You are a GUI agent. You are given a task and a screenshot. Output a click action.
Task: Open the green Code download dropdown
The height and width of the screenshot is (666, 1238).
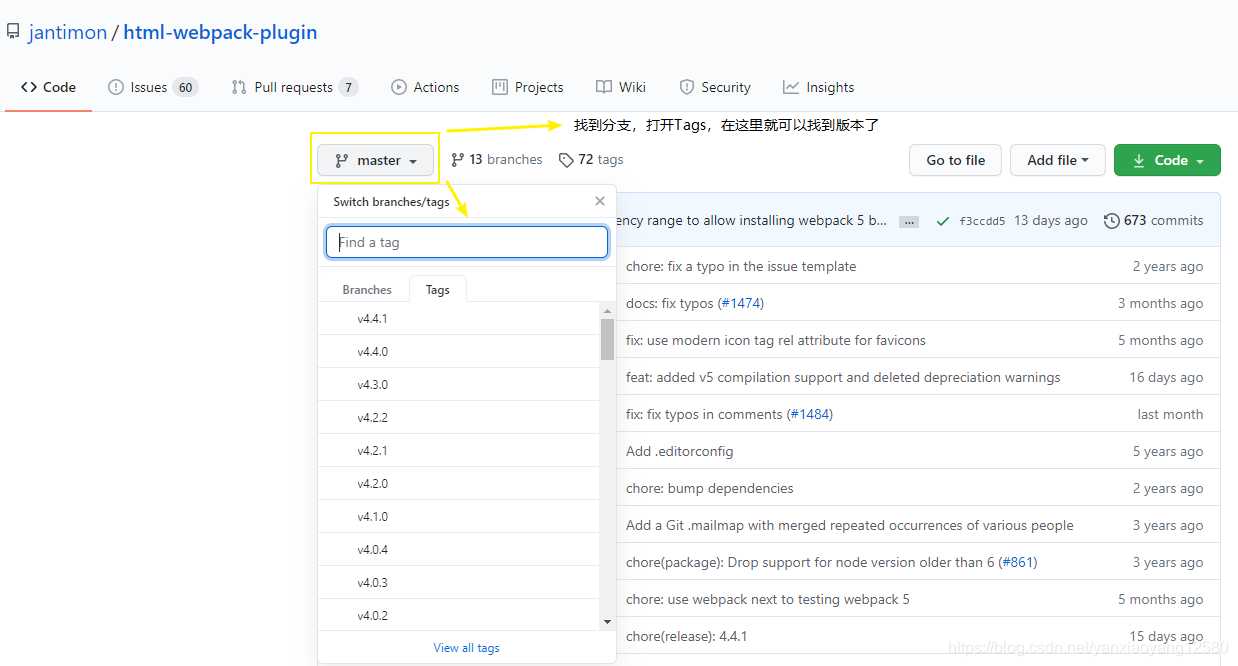(x=1166, y=160)
